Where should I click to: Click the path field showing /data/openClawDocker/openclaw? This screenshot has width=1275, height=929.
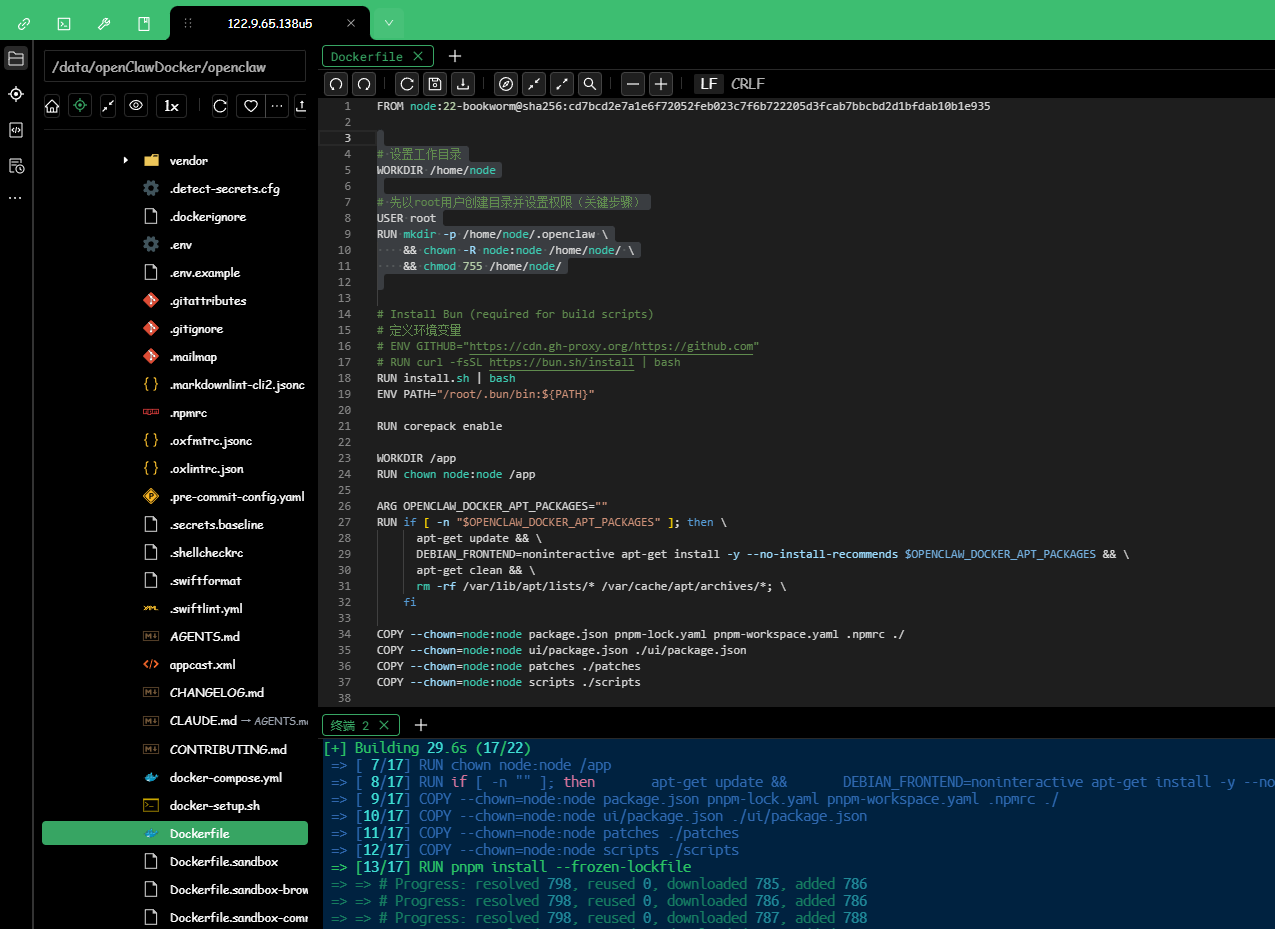(175, 66)
